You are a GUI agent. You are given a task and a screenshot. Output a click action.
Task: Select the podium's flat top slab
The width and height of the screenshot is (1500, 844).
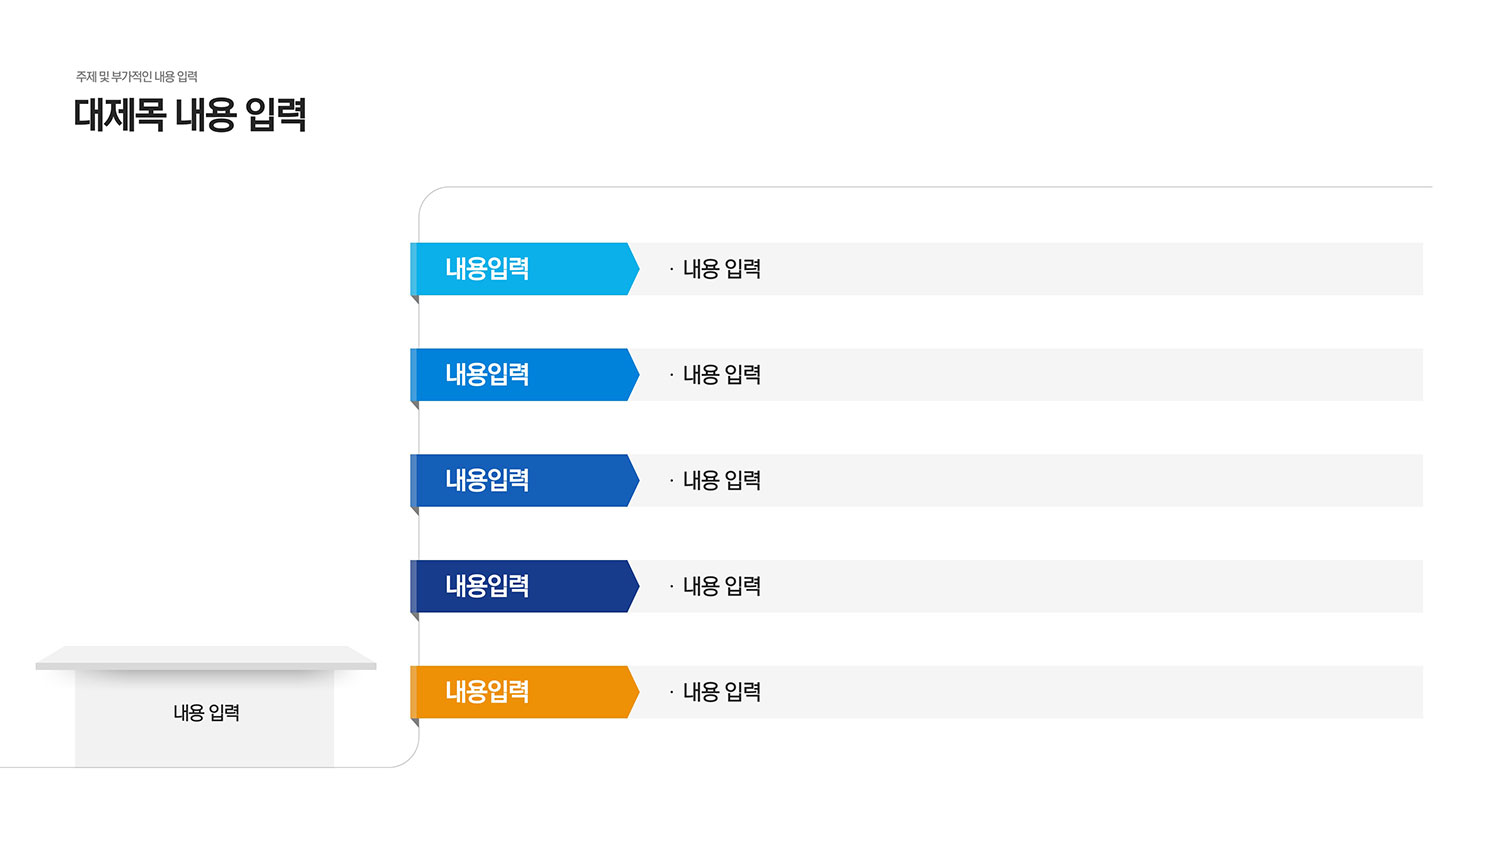tap(206, 658)
